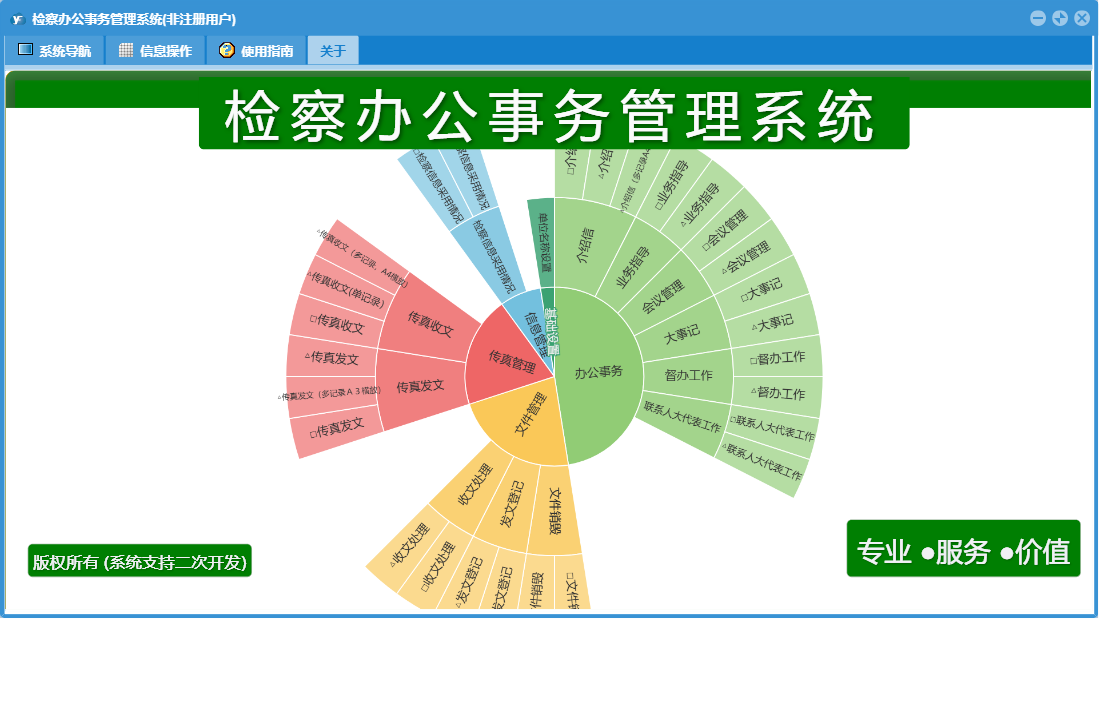Click the △业务指导 outer segment
Image resolution: width=1099 pixels, height=723 pixels.
(703, 204)
